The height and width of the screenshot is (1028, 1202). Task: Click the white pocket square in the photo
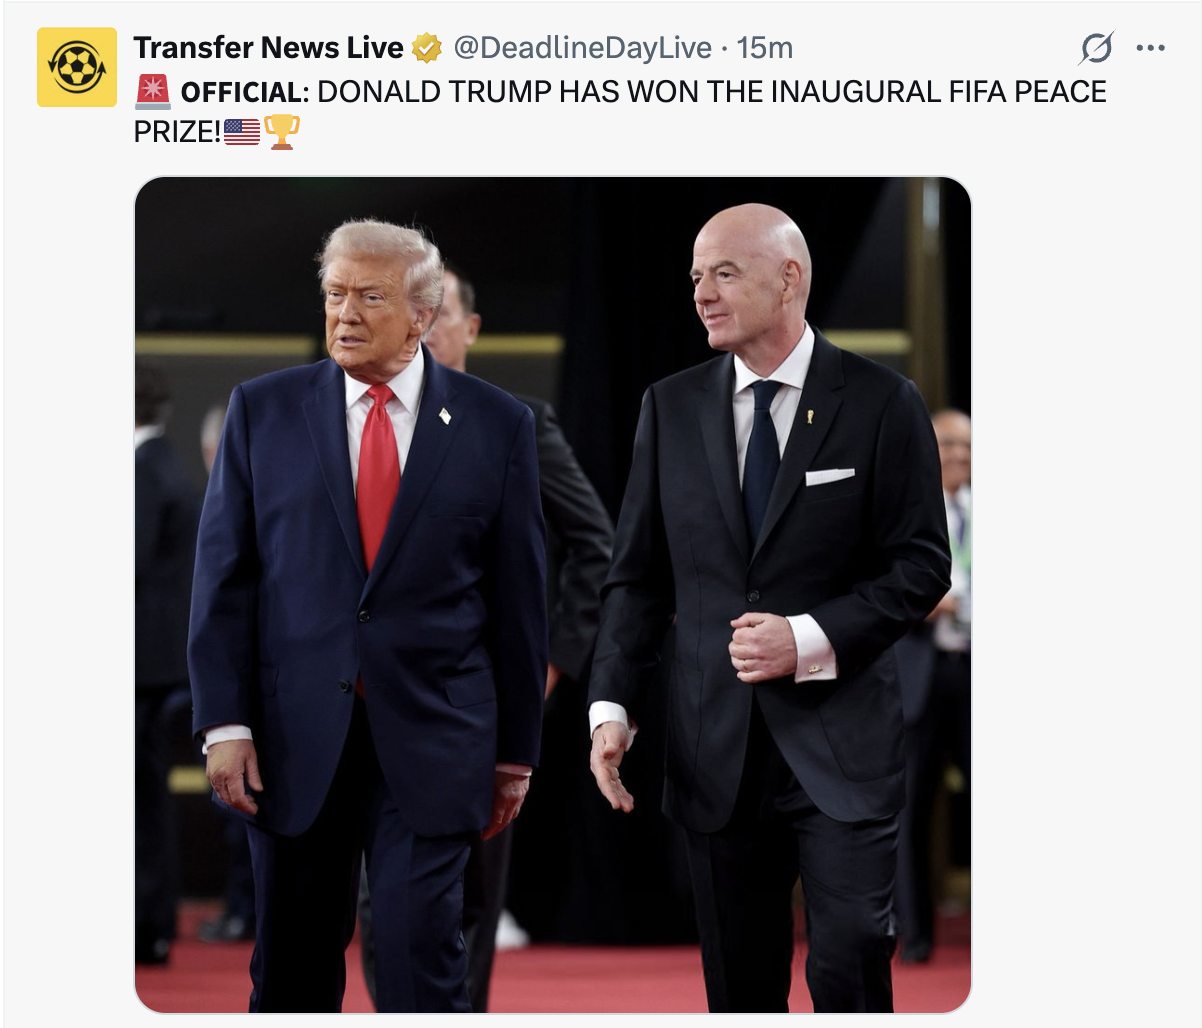830,476
